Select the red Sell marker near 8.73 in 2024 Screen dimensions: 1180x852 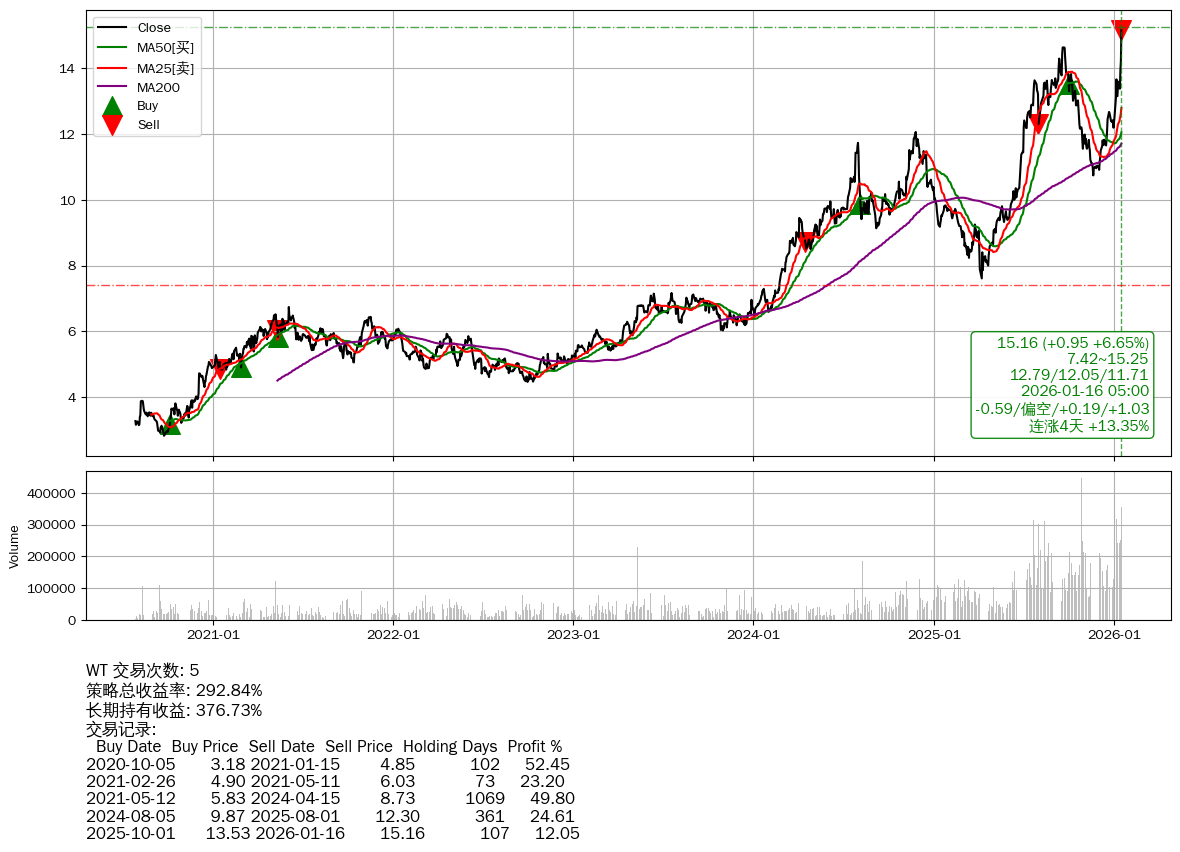tap(806, 241)
